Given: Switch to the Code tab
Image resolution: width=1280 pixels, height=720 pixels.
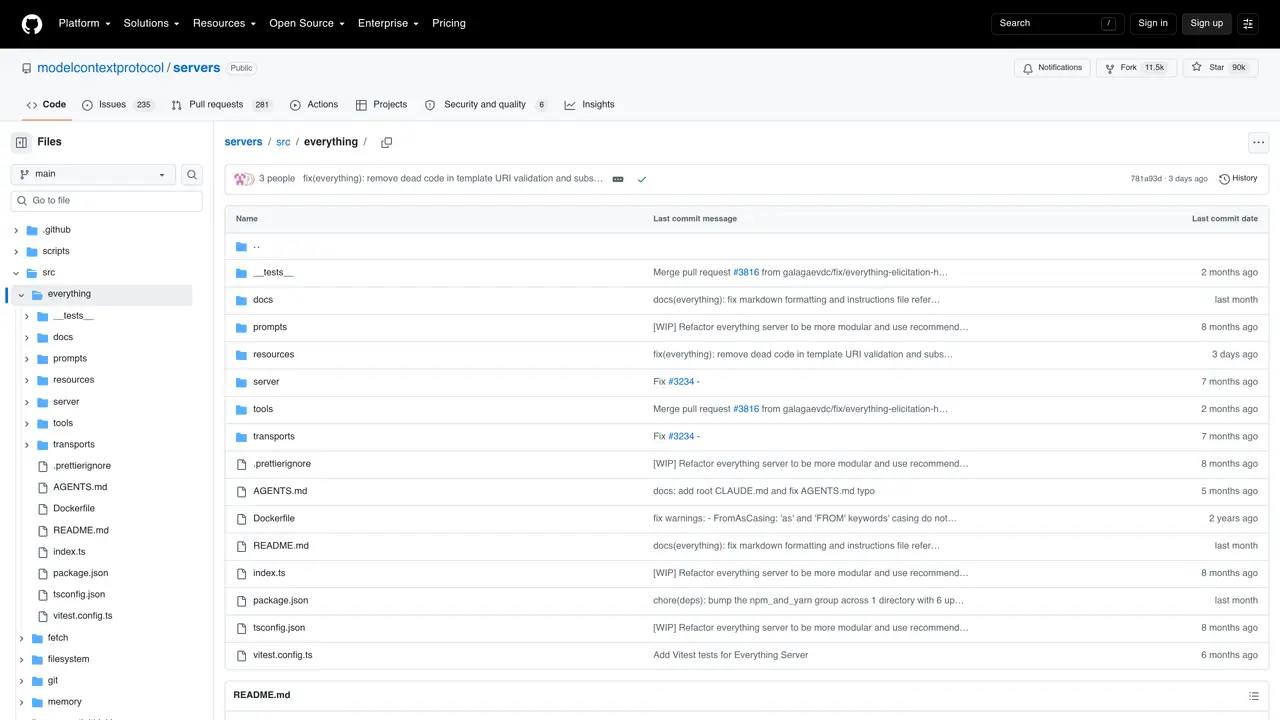Looking at the screenshot, I should coord(46,105).
